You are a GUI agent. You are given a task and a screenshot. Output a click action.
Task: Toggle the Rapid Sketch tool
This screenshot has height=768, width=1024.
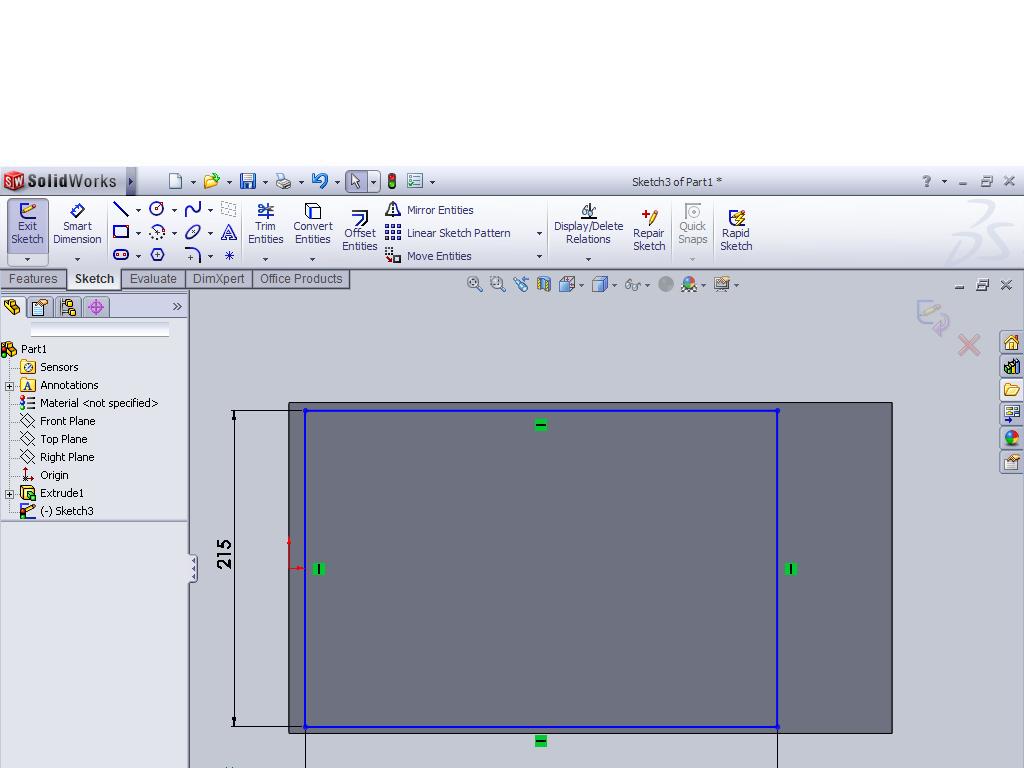pos(736,231)
